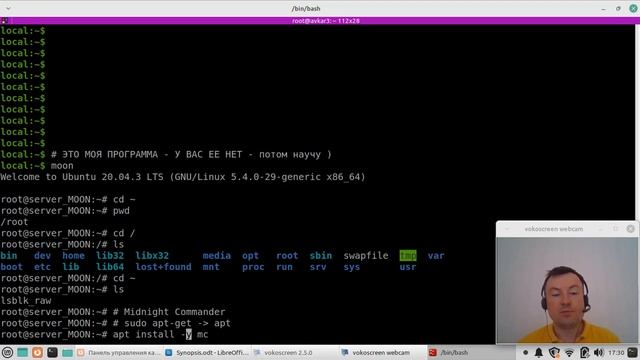
Task: Minimize the /bin/bash terminal window
Action: (603, 9)
